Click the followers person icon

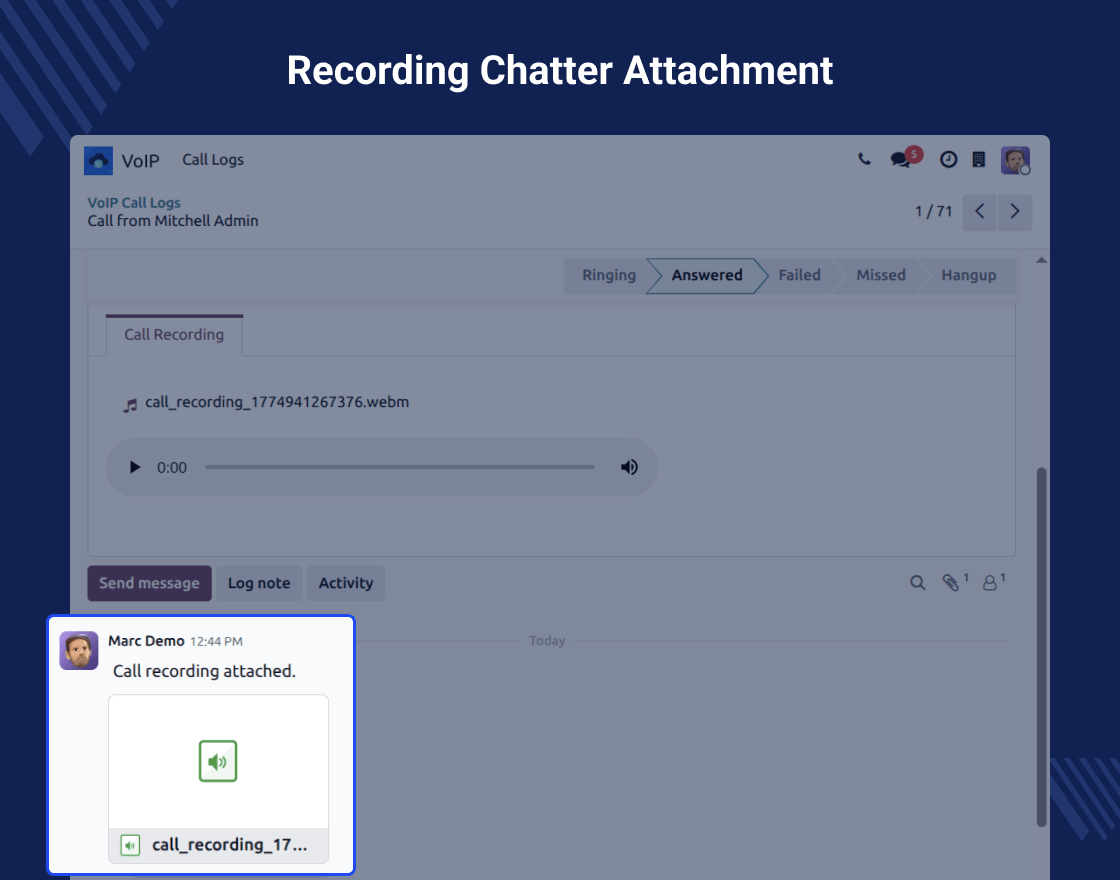[x=990, y=583]
